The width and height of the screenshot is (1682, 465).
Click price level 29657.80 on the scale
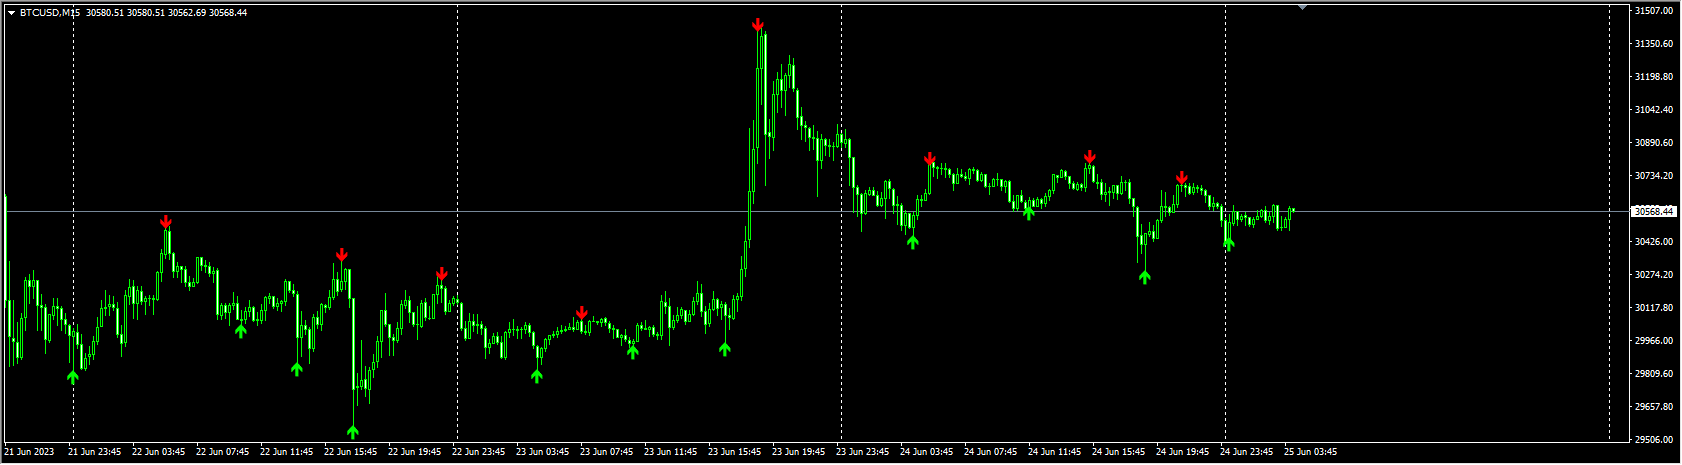pyautogui.click(x=1653, y=407)
